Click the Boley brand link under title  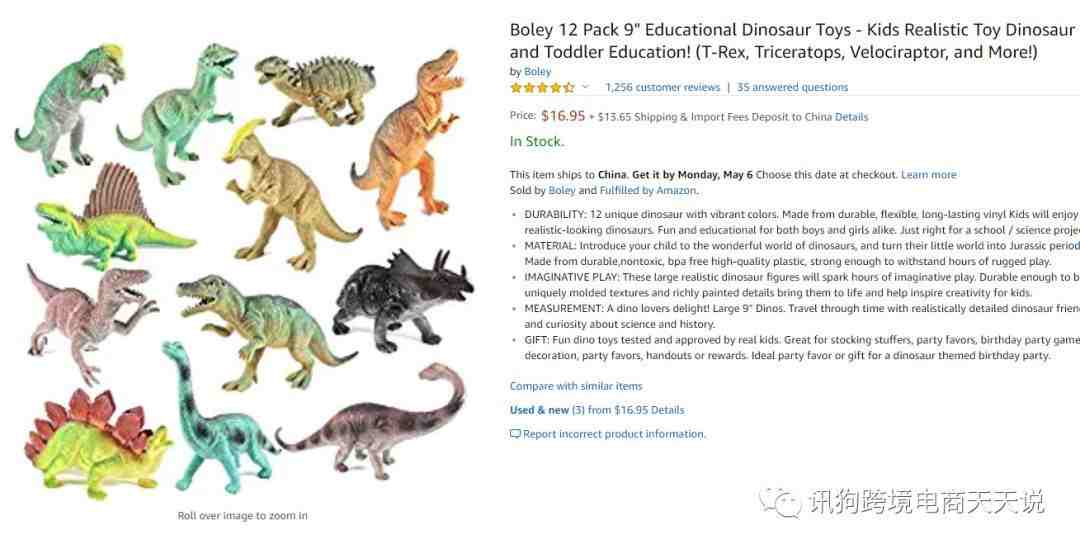click(x=537, y=72)
